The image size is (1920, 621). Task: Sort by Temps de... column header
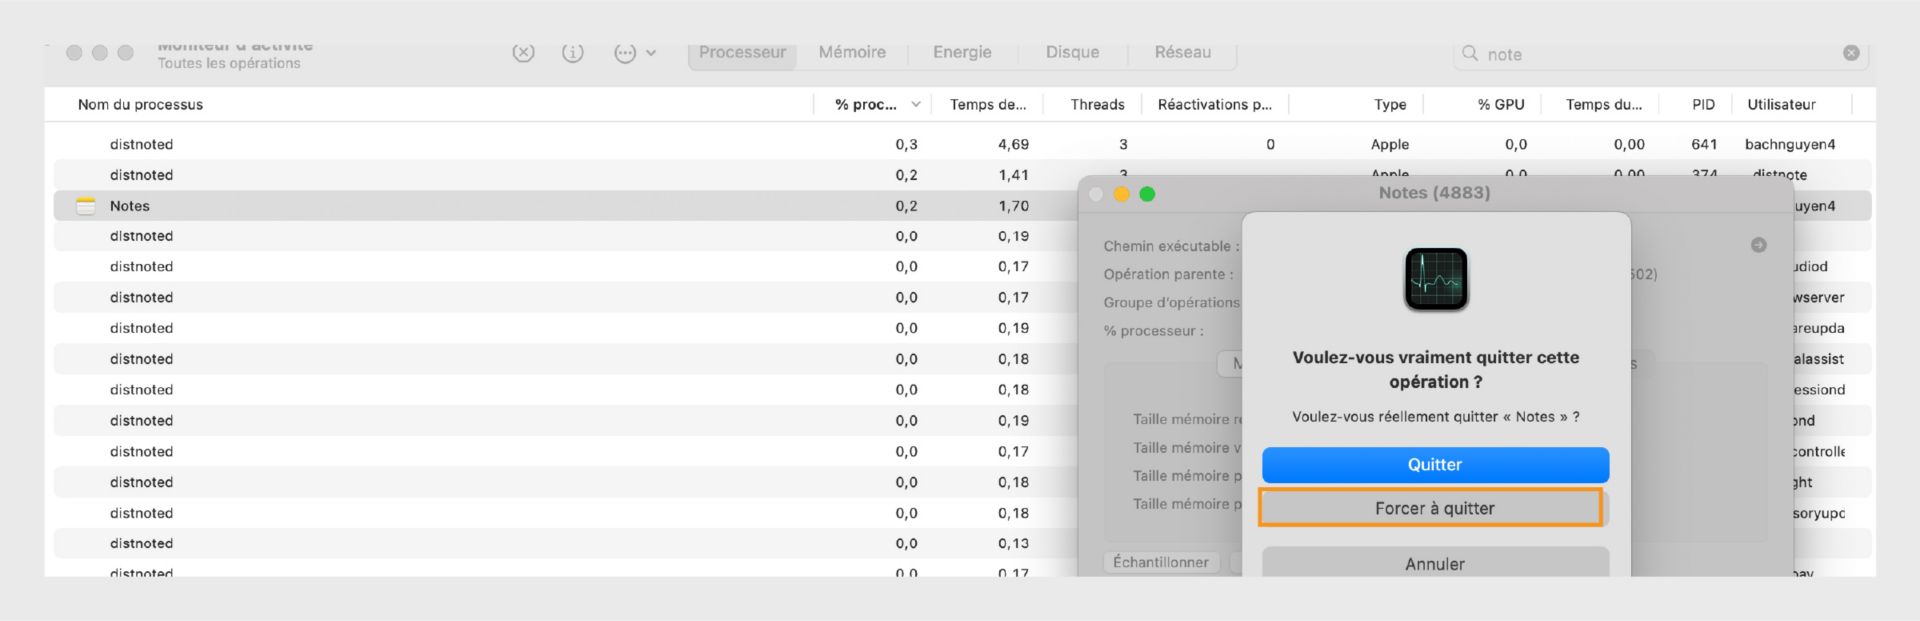(x=988, y=104)
